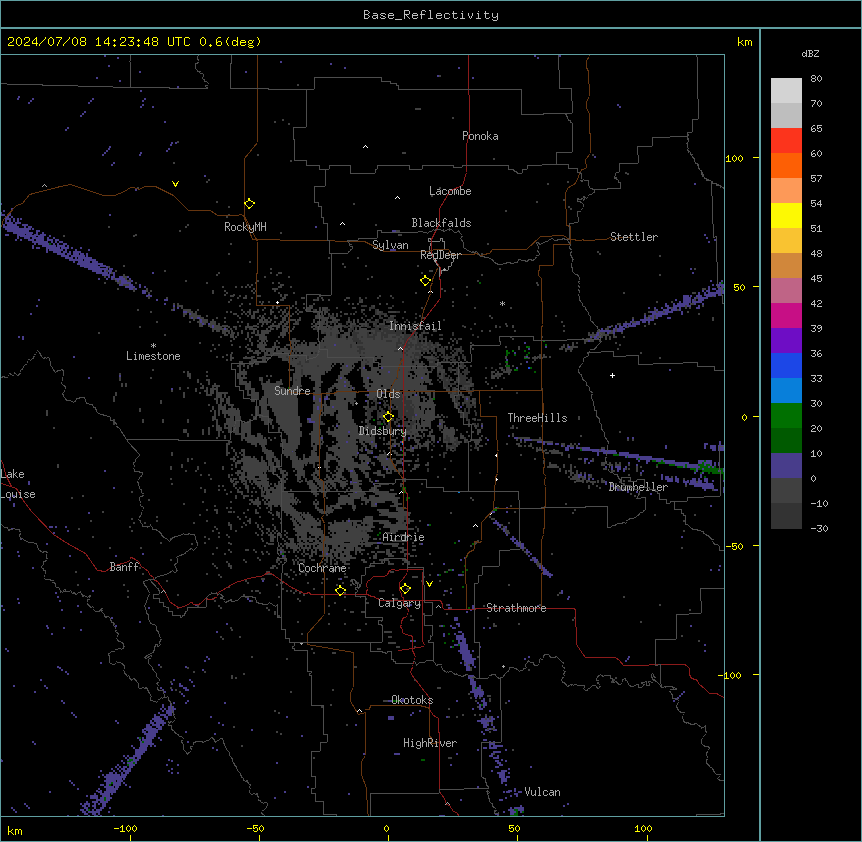This screenshot has width=862, height=842.
Task: Select the Innisfail city label
Action: coord(415,326)
